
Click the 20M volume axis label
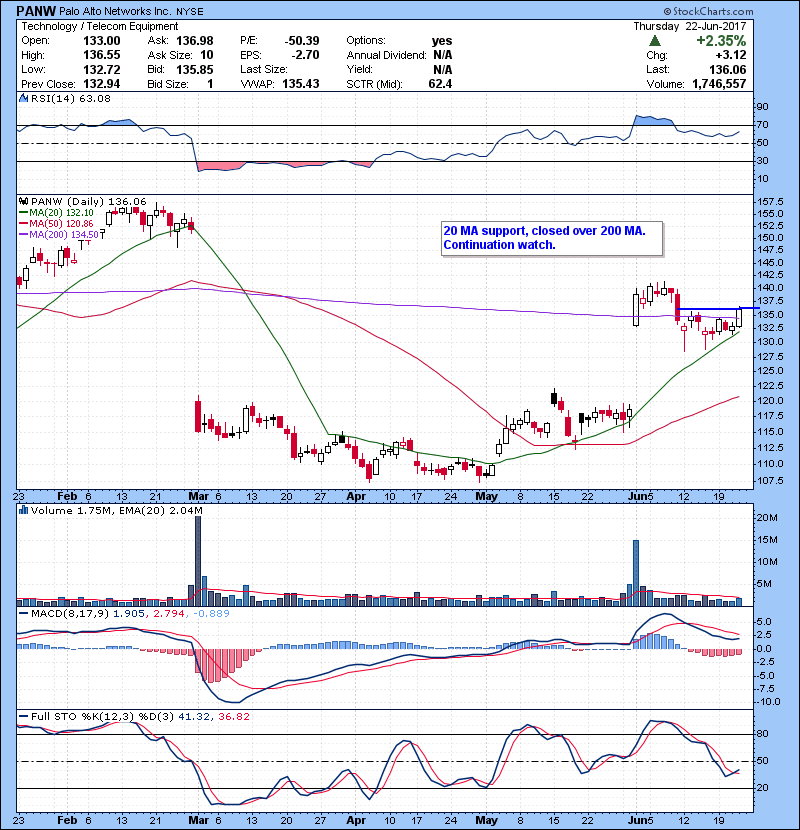pyautogui.click(x=767, y=518)
